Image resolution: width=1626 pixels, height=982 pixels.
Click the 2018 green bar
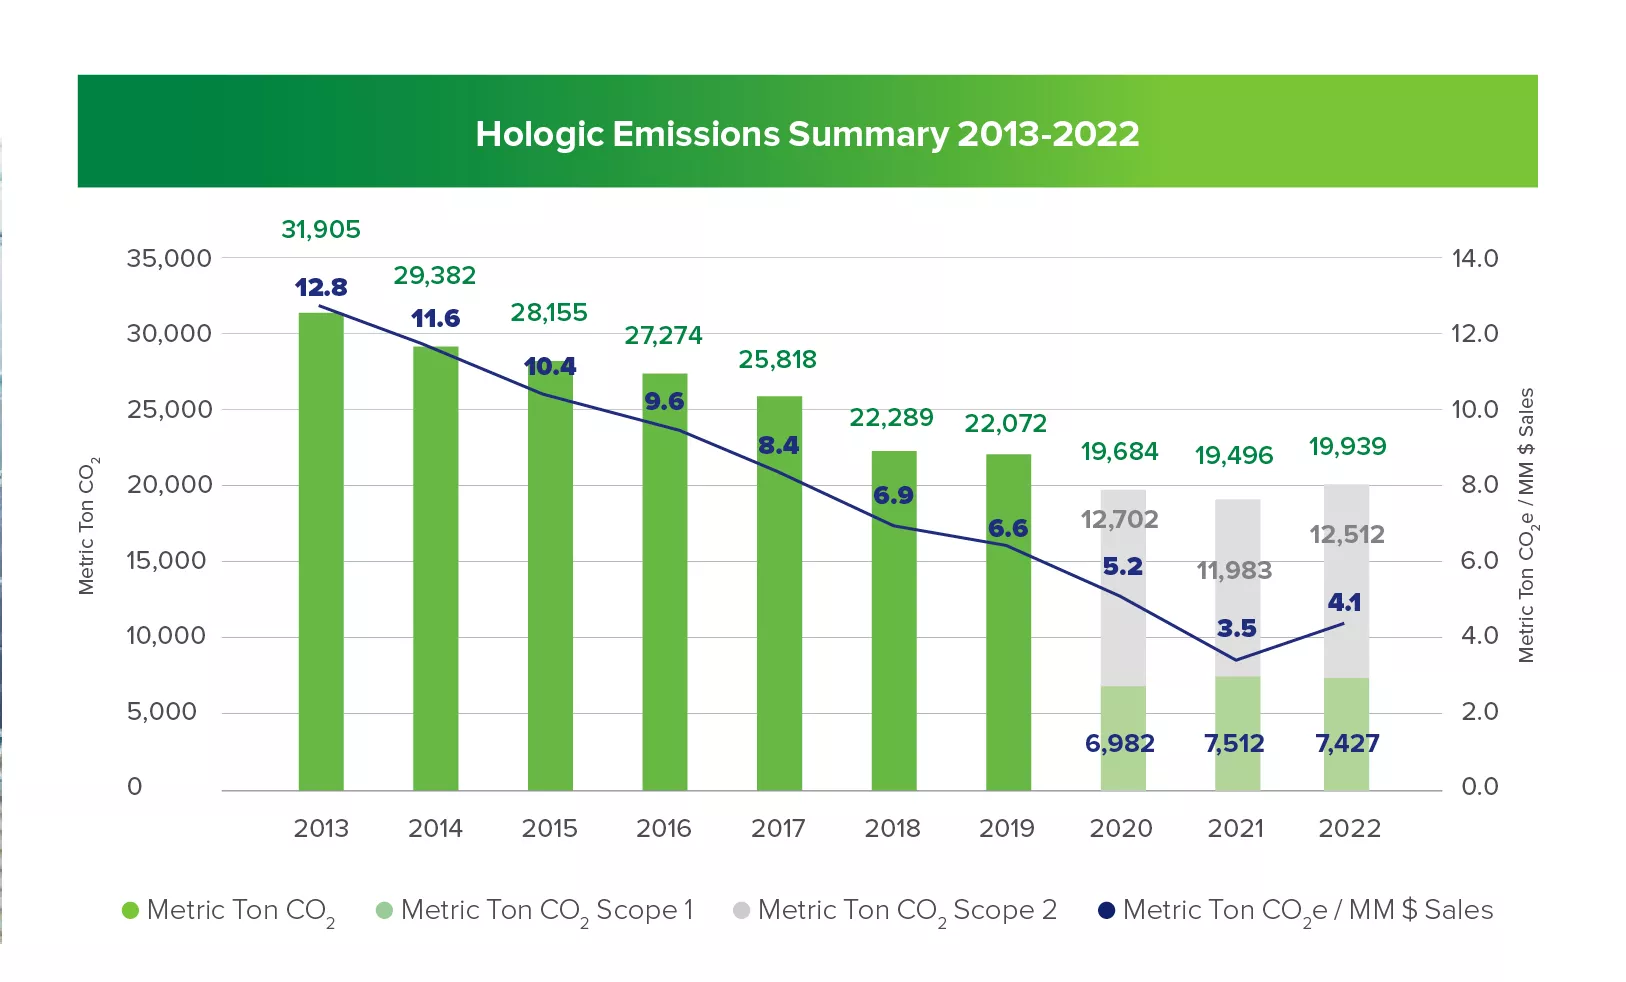tap(894, 621)
